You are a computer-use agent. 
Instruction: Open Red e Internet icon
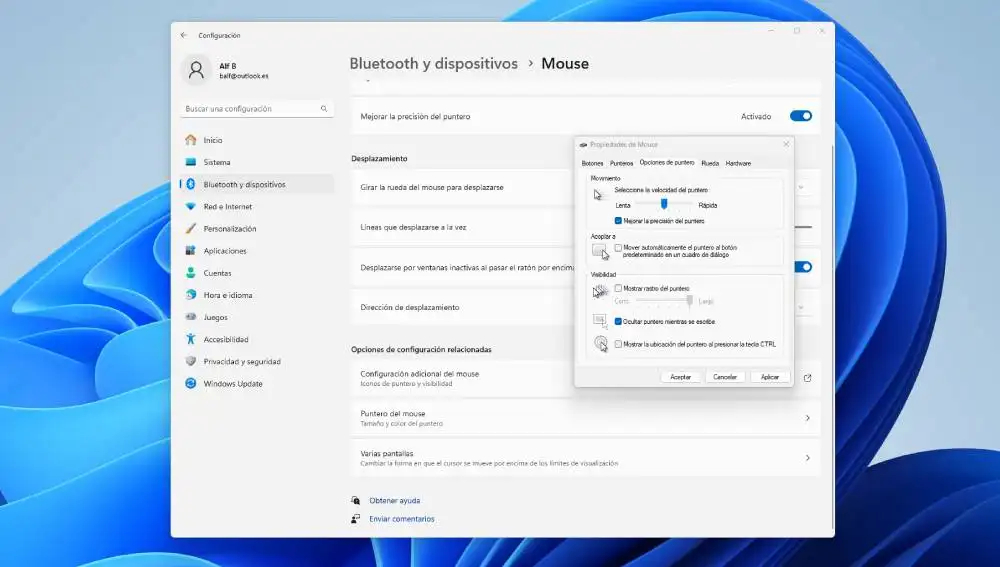[x=191, y=207]
